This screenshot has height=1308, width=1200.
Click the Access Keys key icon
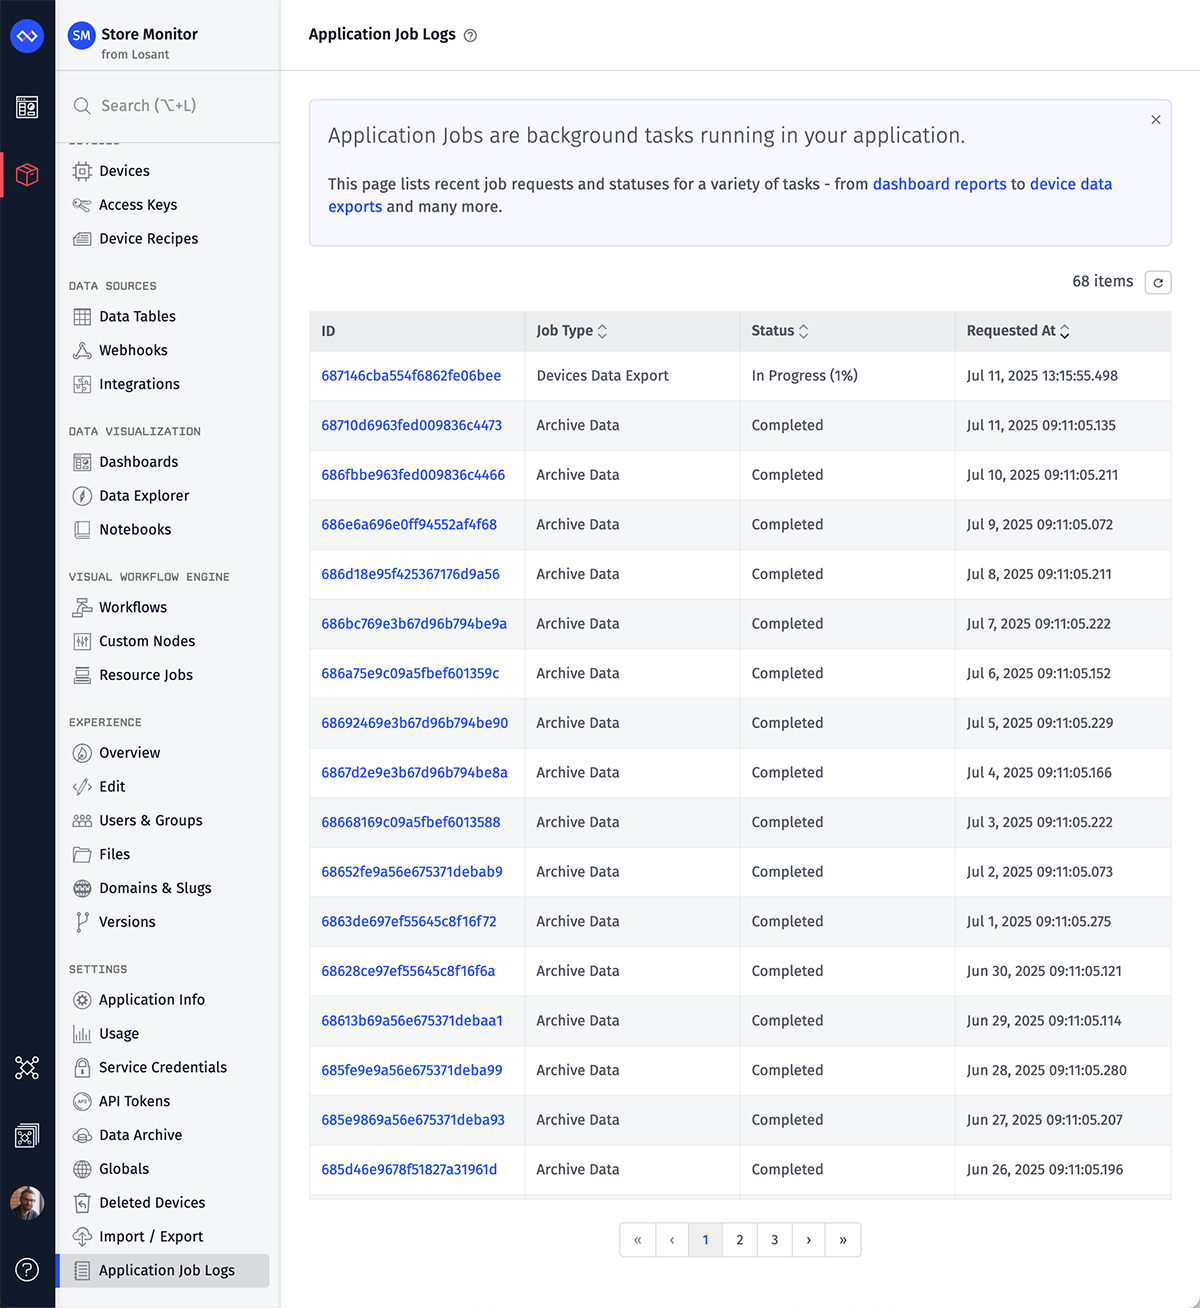82,205
